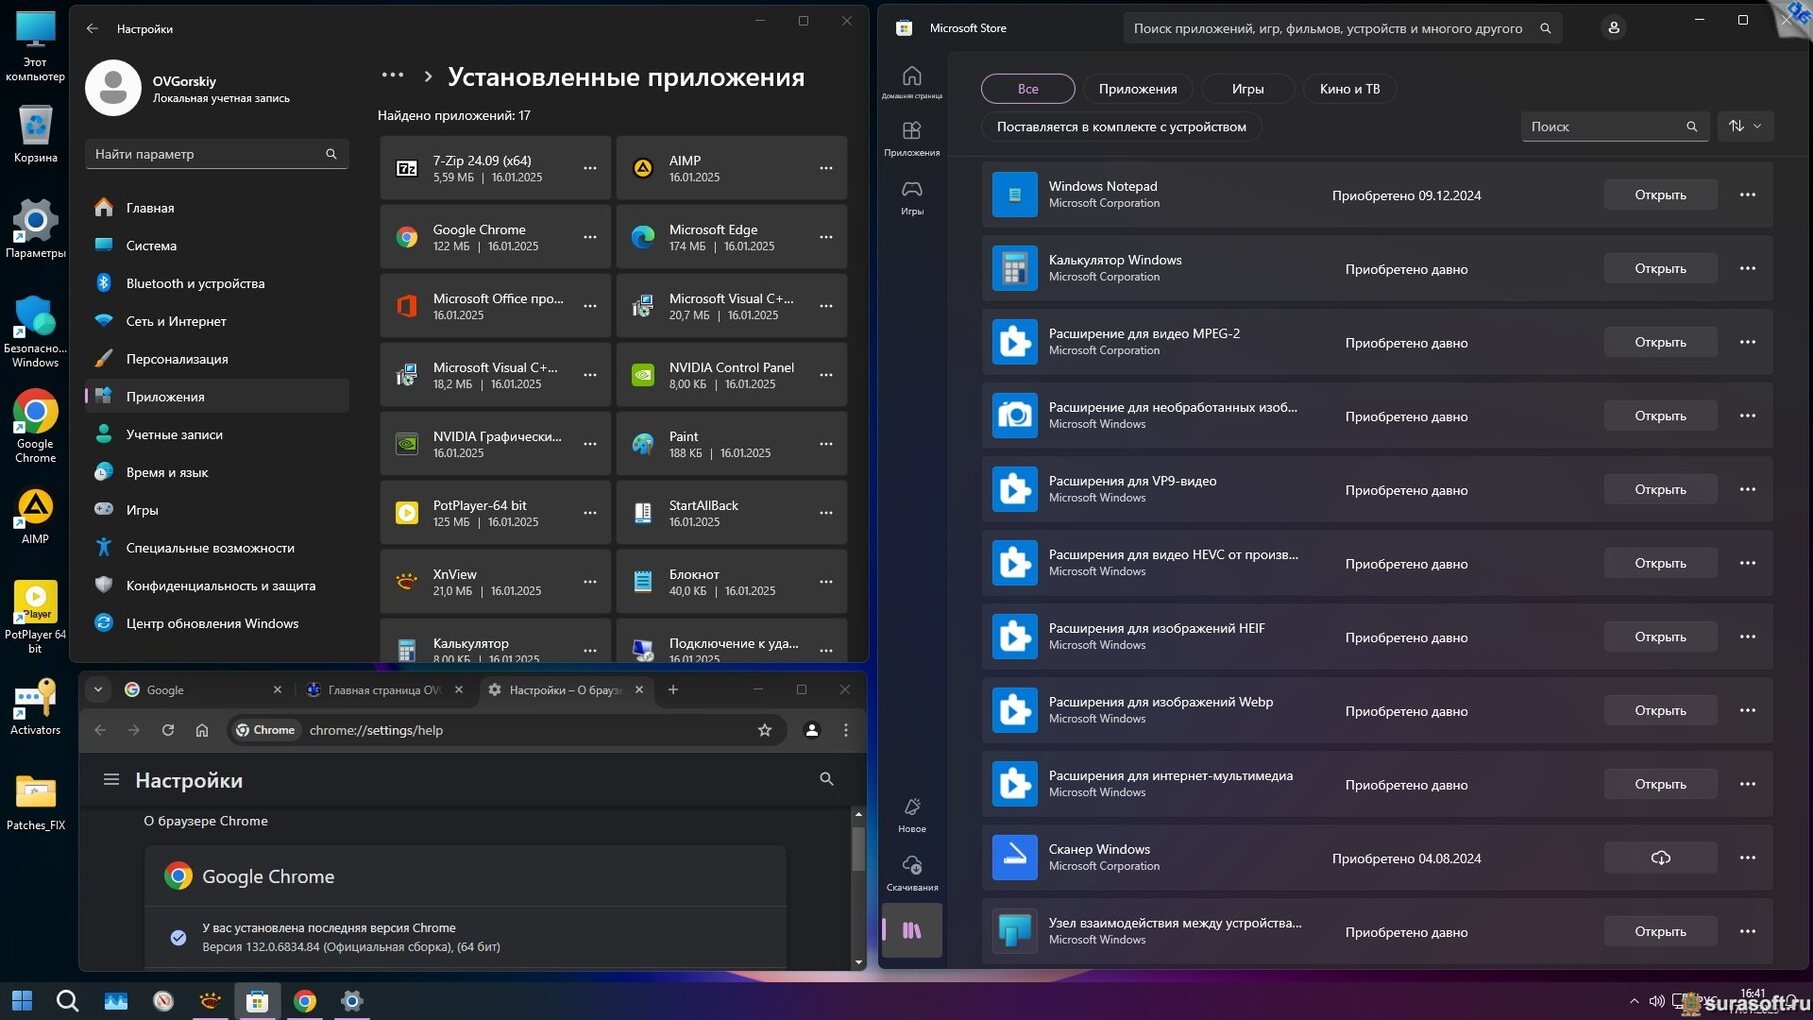Open Microsoft Store from the taskbar
Viewport: 1813px width, 1020px height.
(257, 1000)
